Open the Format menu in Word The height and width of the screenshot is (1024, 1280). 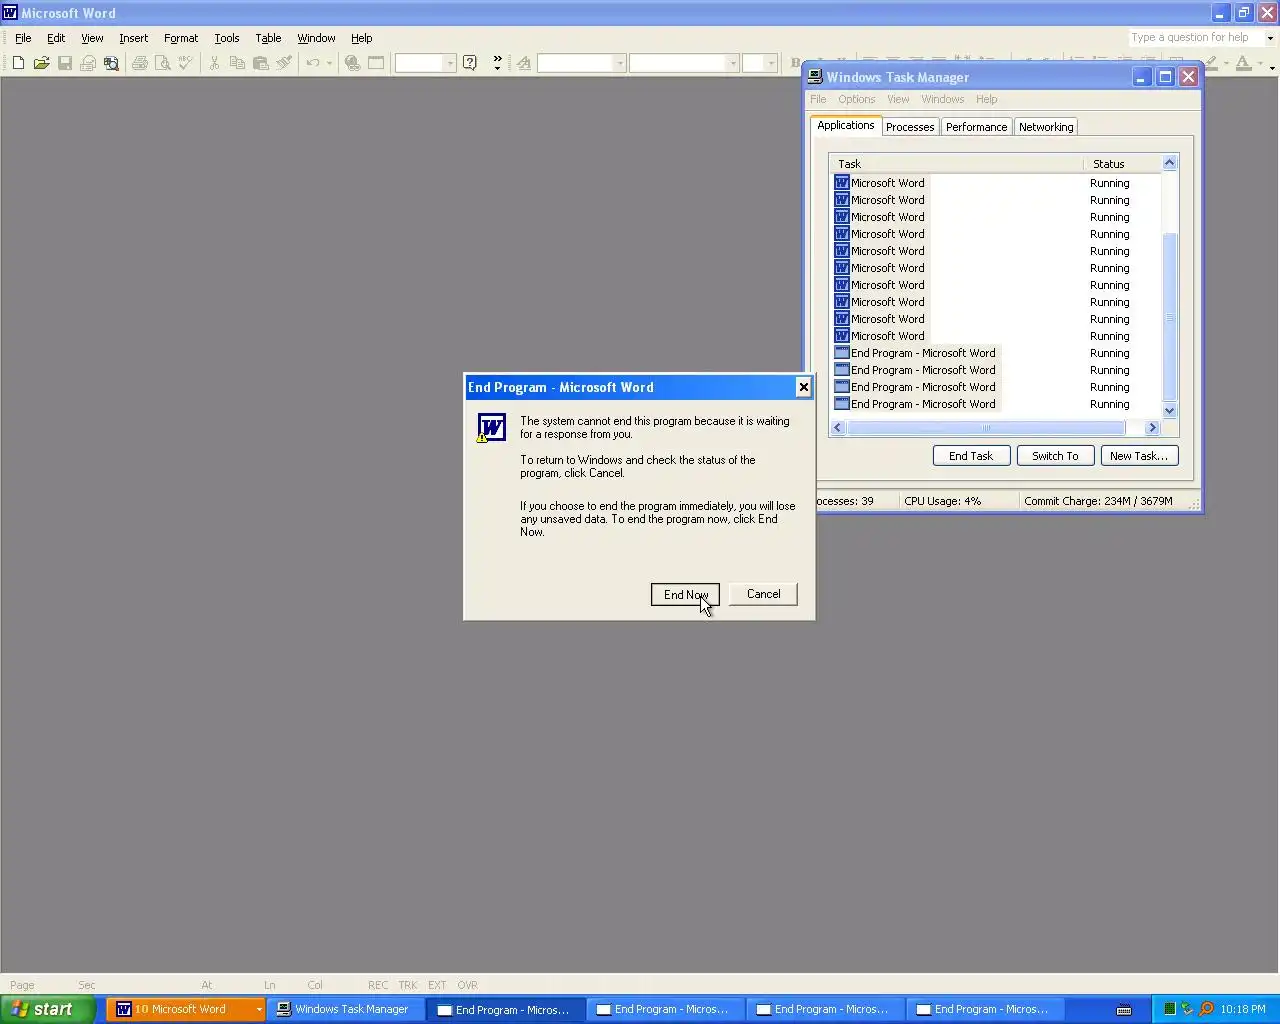[181, 38]
